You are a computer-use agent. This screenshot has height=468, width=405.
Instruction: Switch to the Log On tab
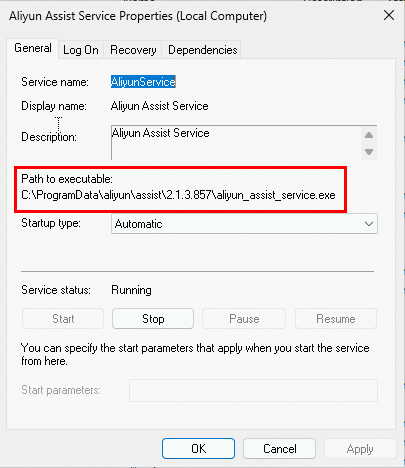[81, 50]
